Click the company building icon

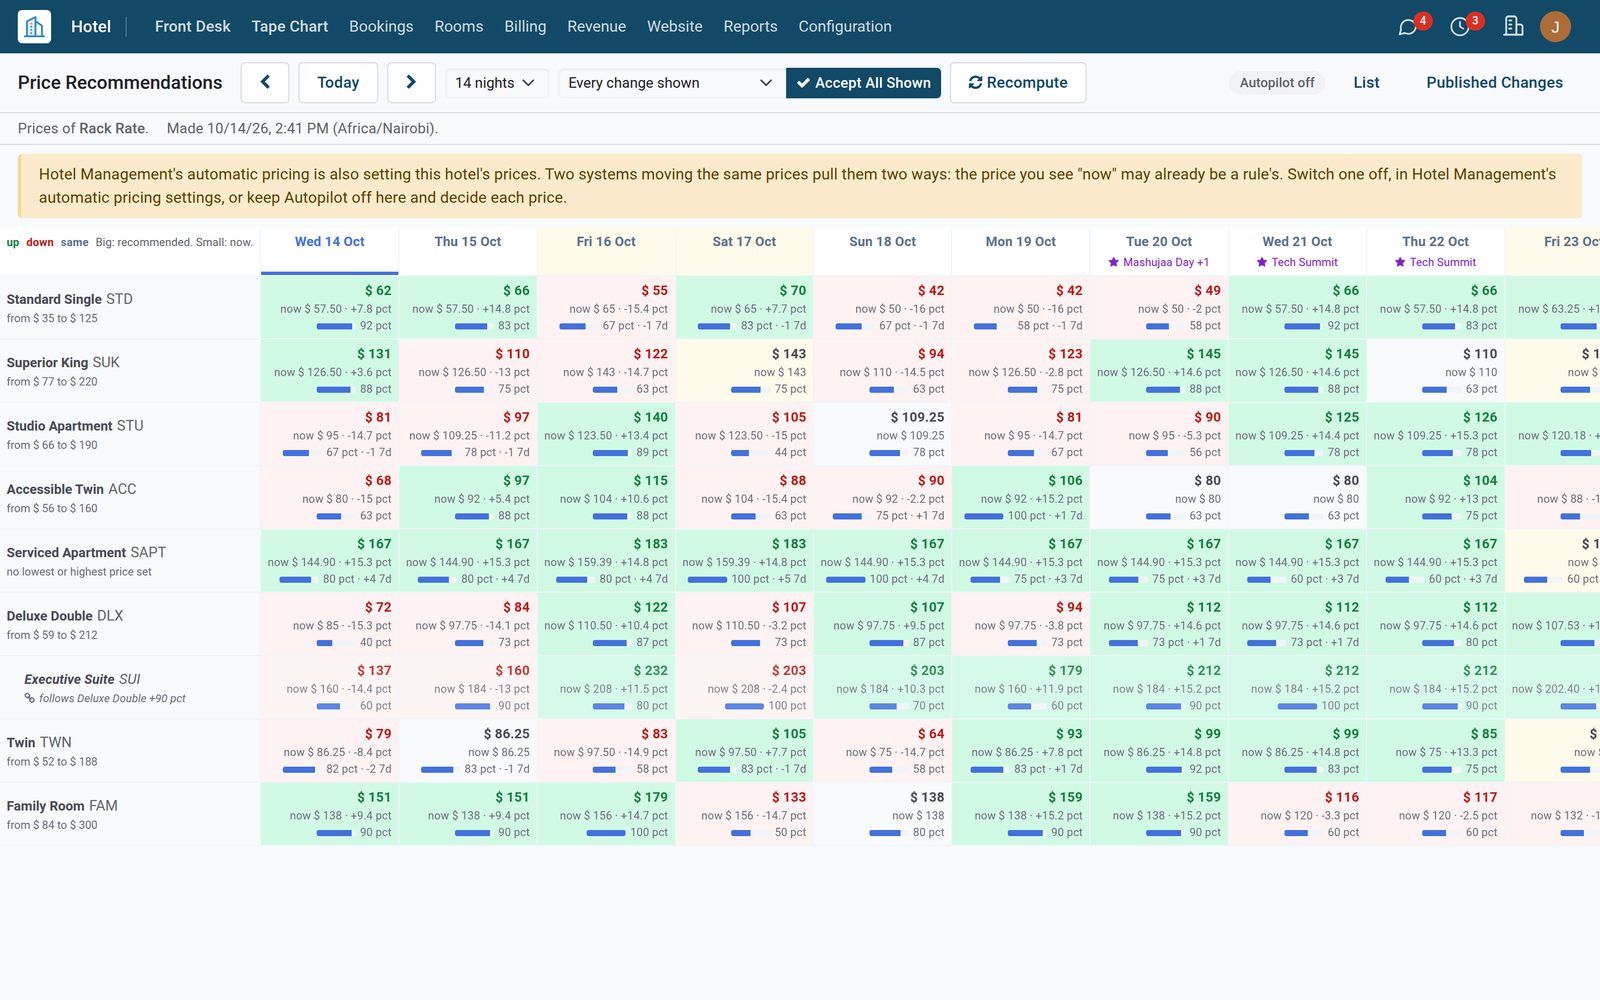pos(1513,26)
